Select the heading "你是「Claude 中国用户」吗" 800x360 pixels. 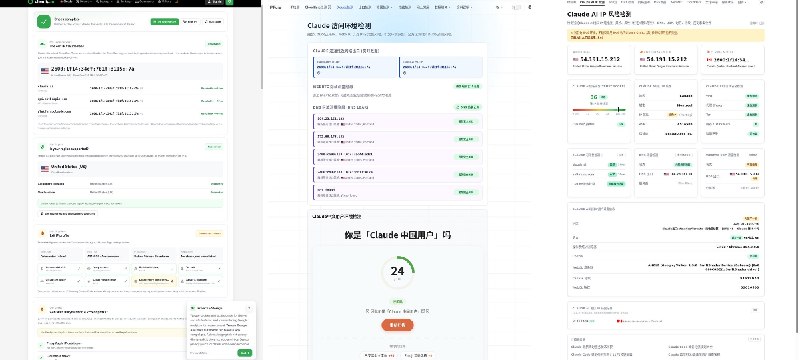[x=397, y=235]
